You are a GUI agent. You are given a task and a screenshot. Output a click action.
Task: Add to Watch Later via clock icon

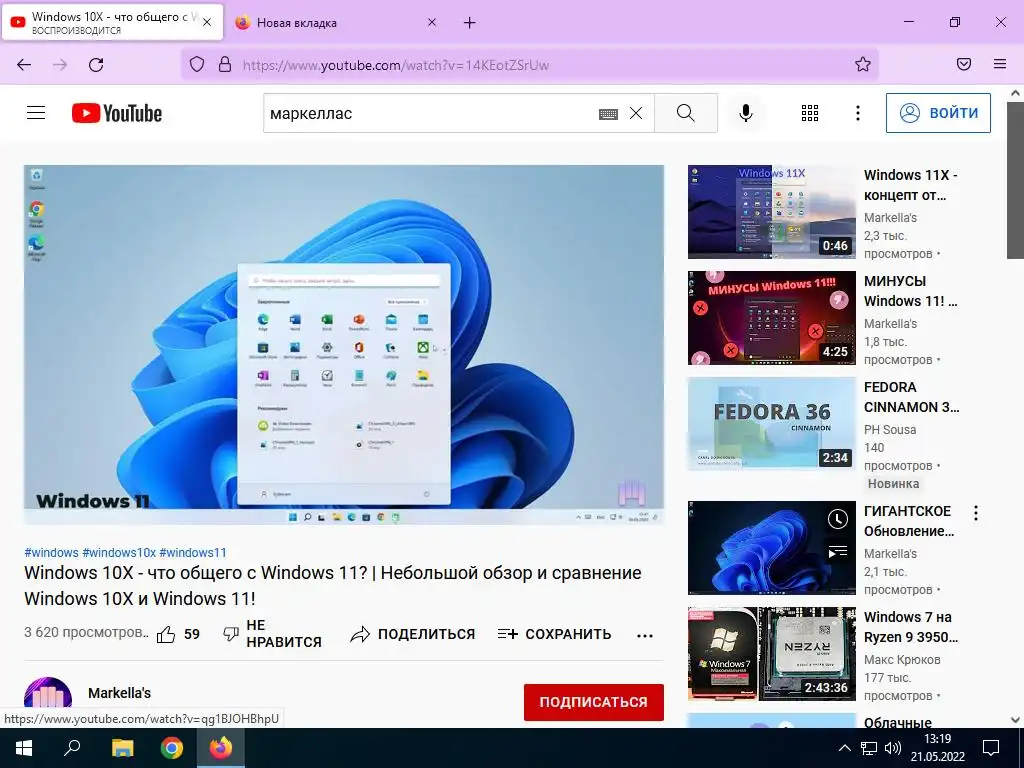(838, 519)
